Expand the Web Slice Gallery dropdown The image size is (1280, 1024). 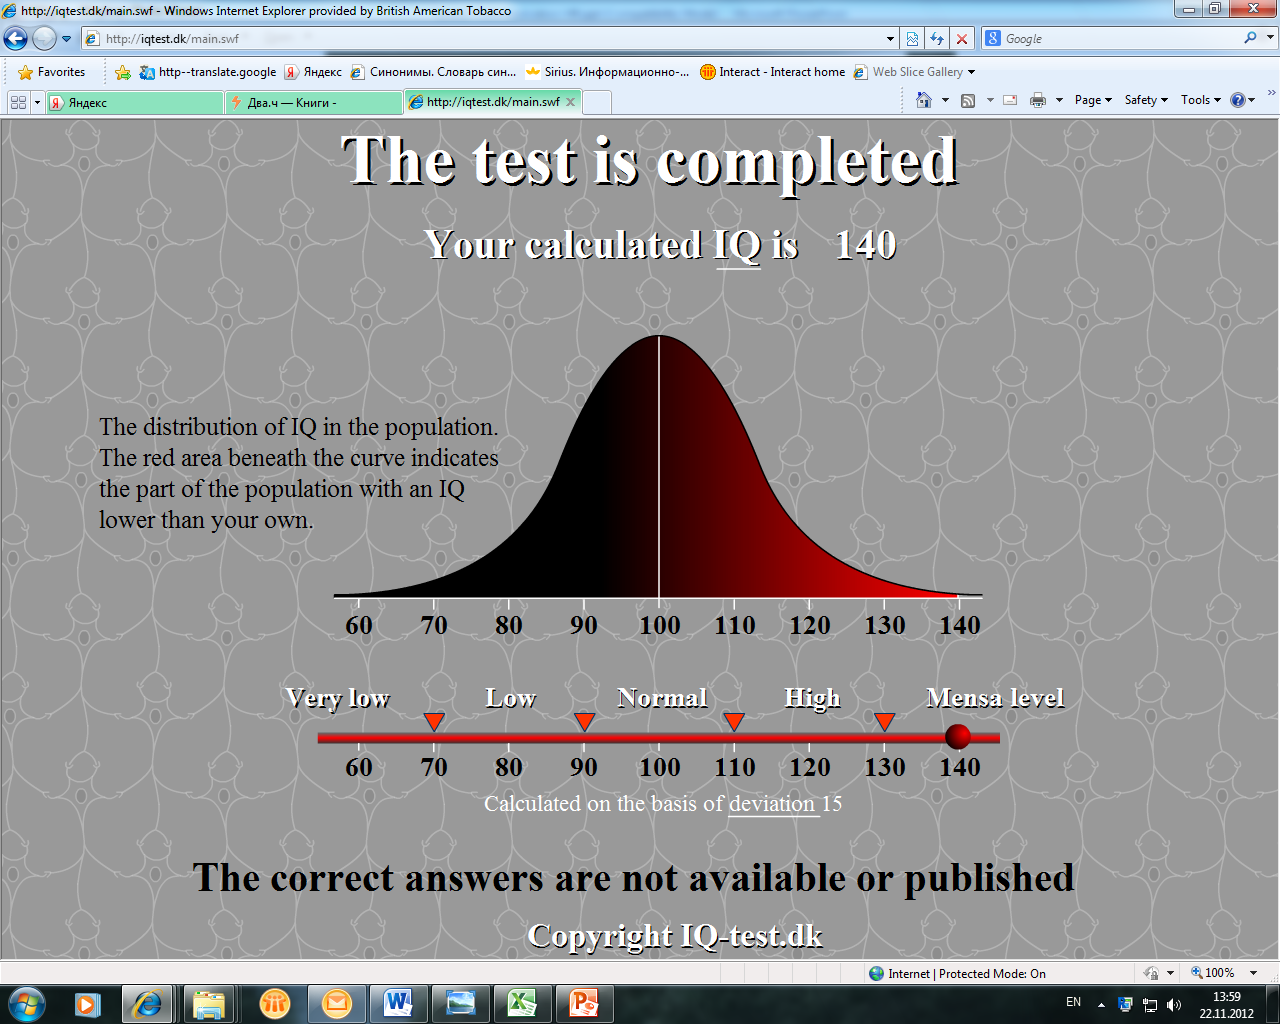click(971, 72)
